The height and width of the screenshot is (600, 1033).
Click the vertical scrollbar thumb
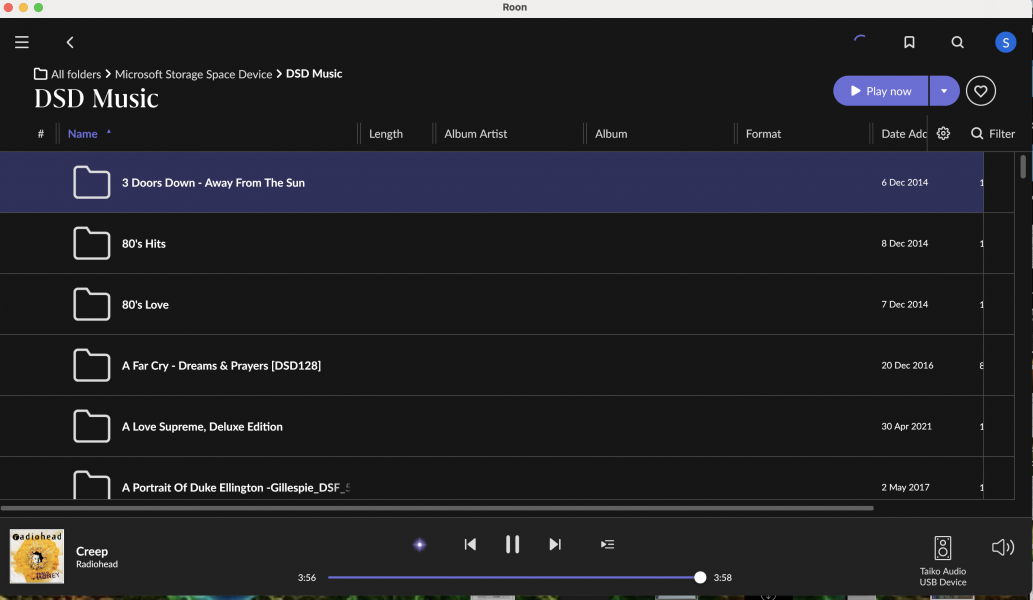(x=1022, y=166)
